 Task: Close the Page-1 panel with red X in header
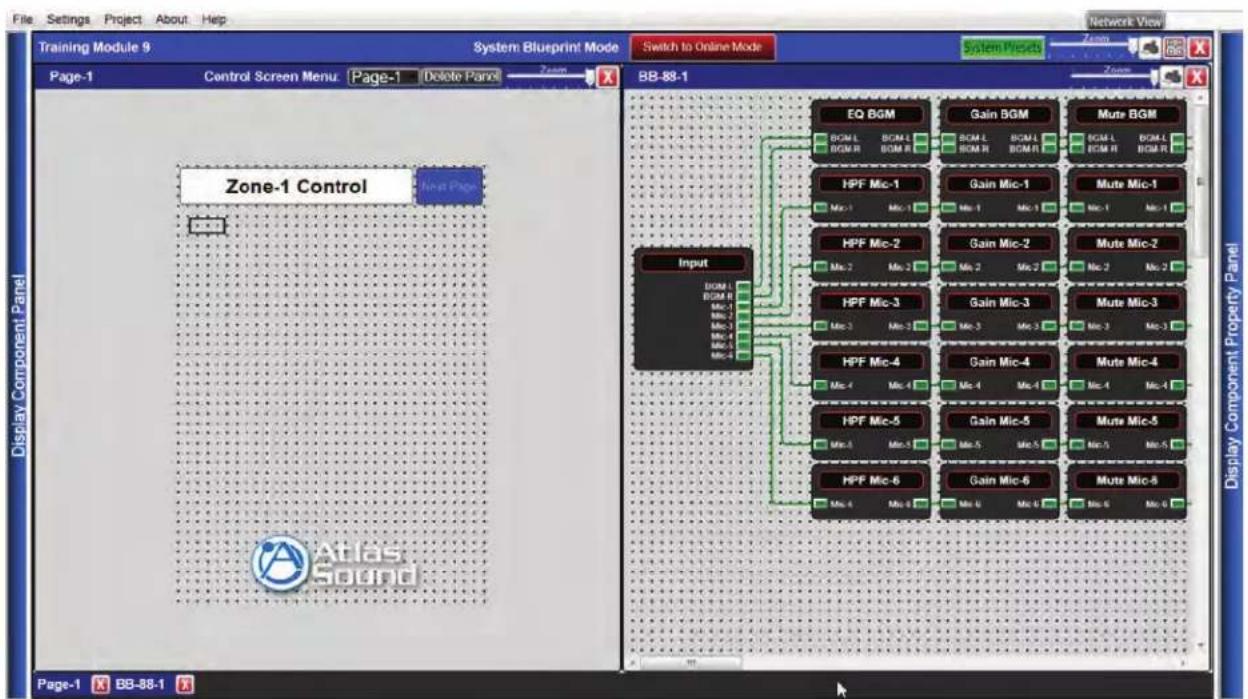tap(606, 77)
